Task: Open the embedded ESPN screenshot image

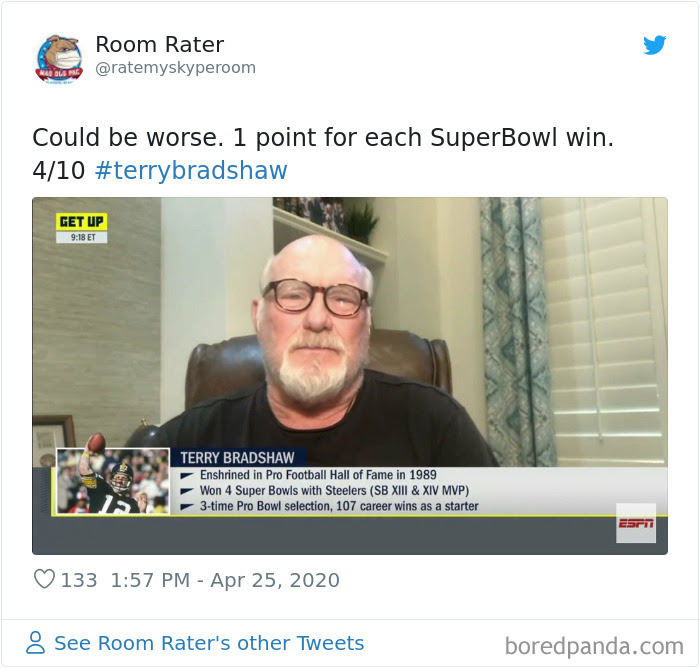Action: click(350, 376)
